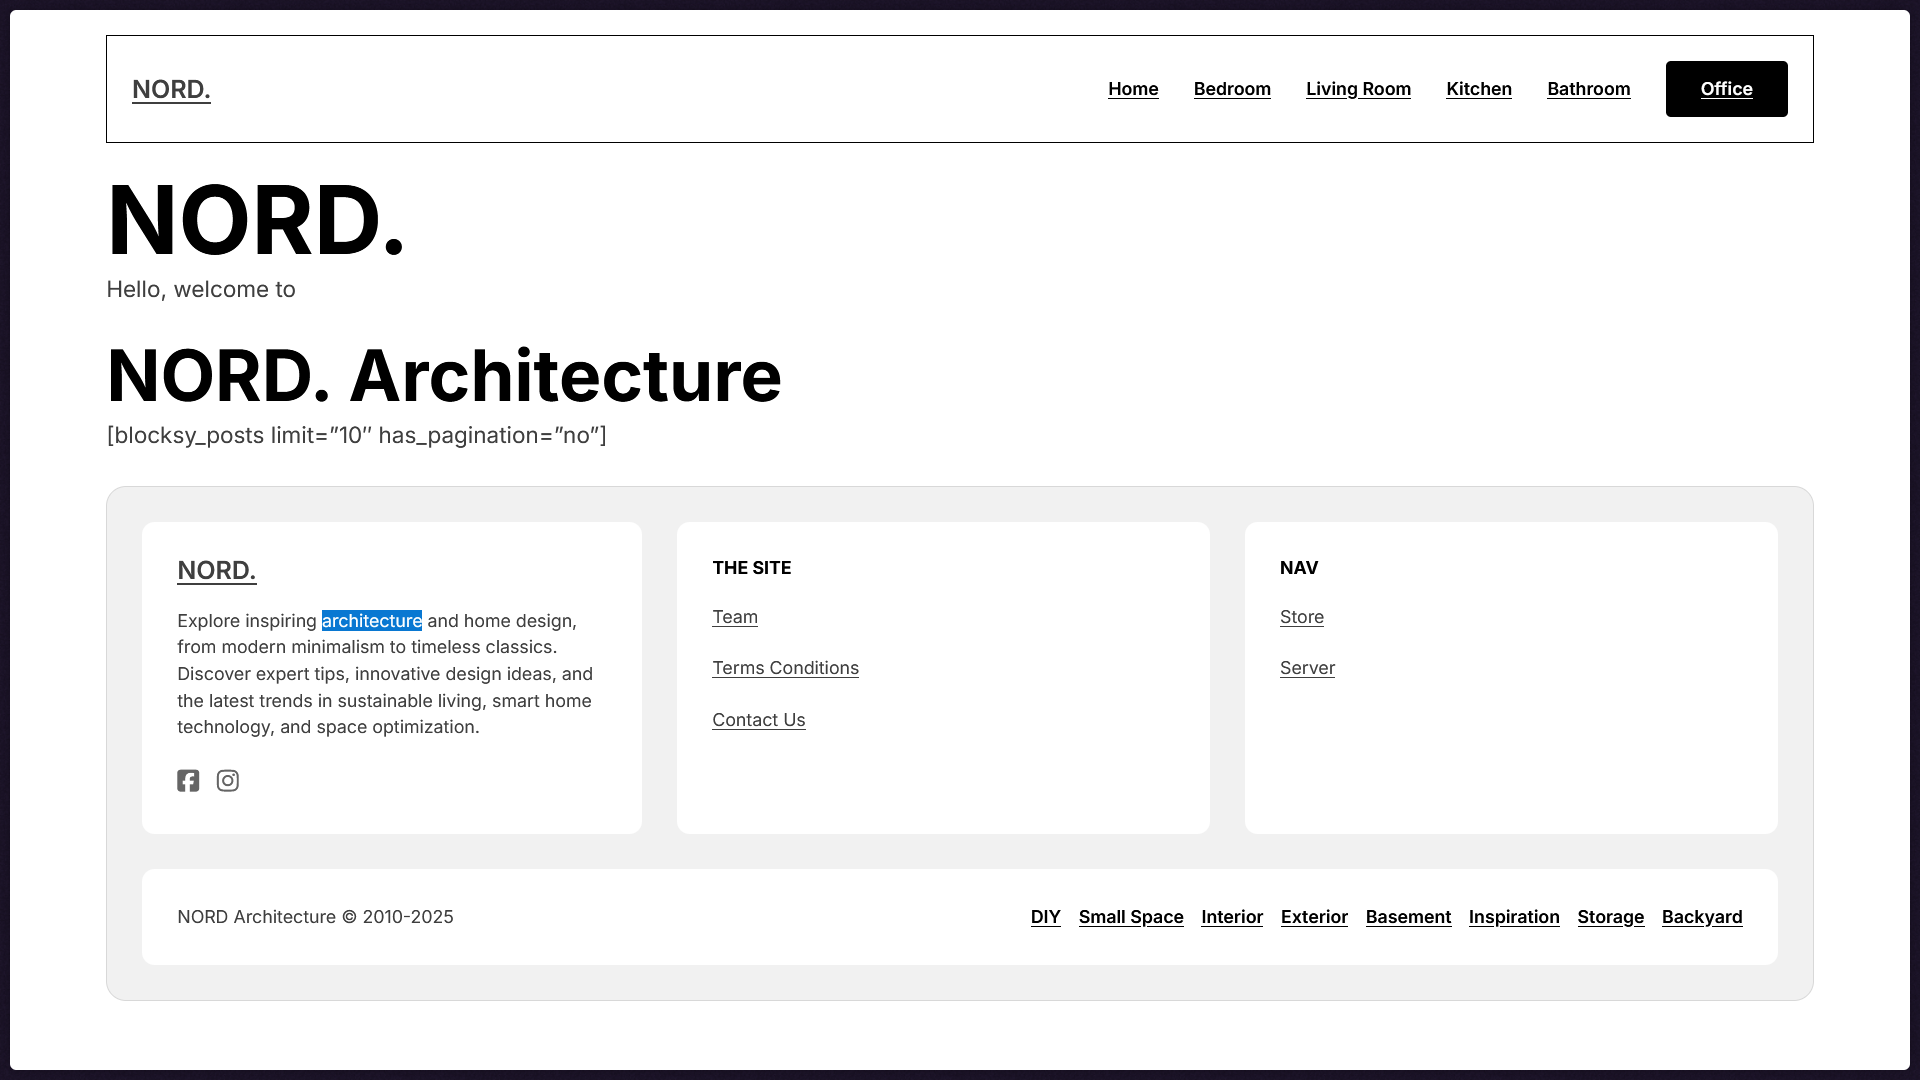Open the Living Room navigation link
The height and width of the screenshot is (1080, 1920).
pyautogui.click(x=1358, y=88)
